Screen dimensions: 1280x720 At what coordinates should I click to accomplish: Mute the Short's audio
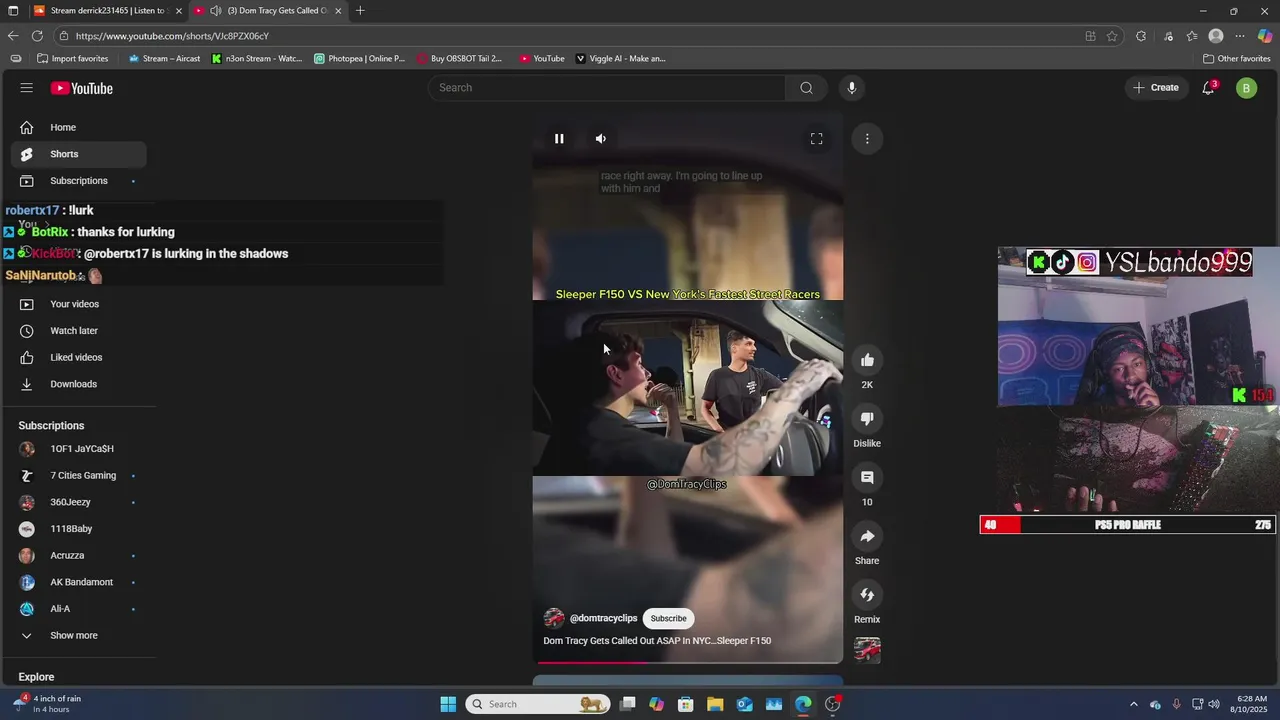[601, 139]
